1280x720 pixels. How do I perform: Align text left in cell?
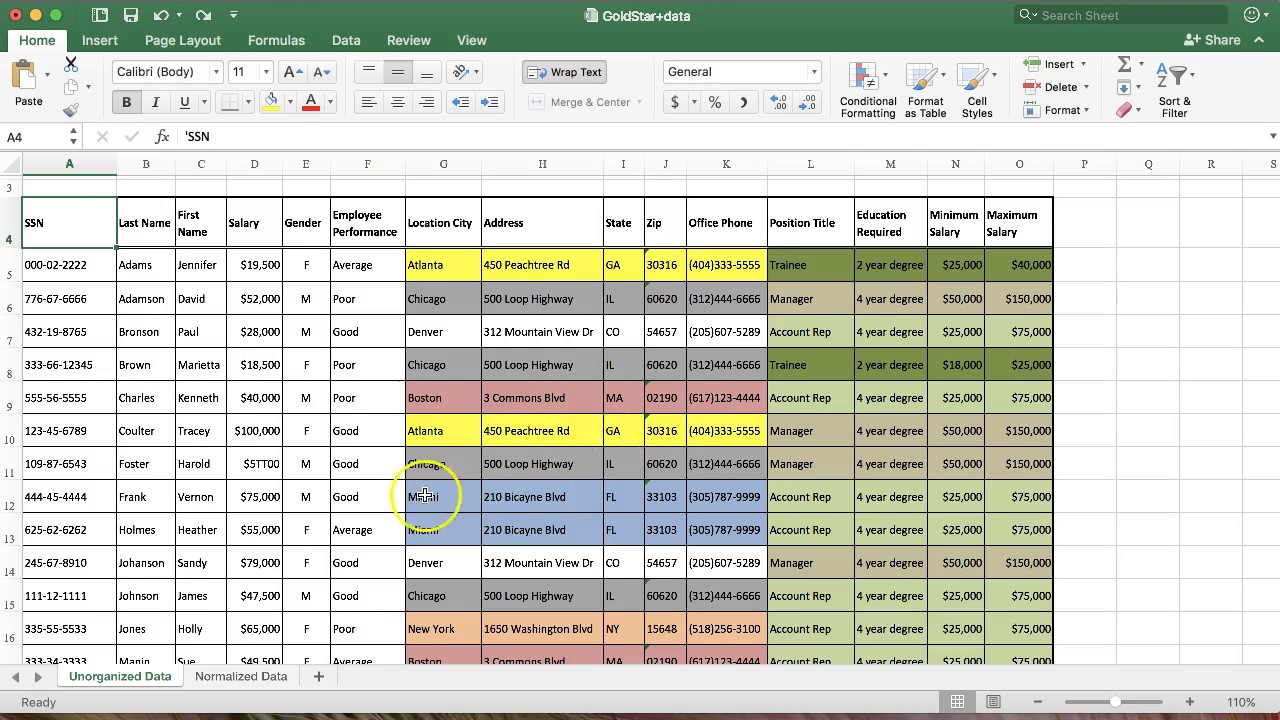coord(368,102)
